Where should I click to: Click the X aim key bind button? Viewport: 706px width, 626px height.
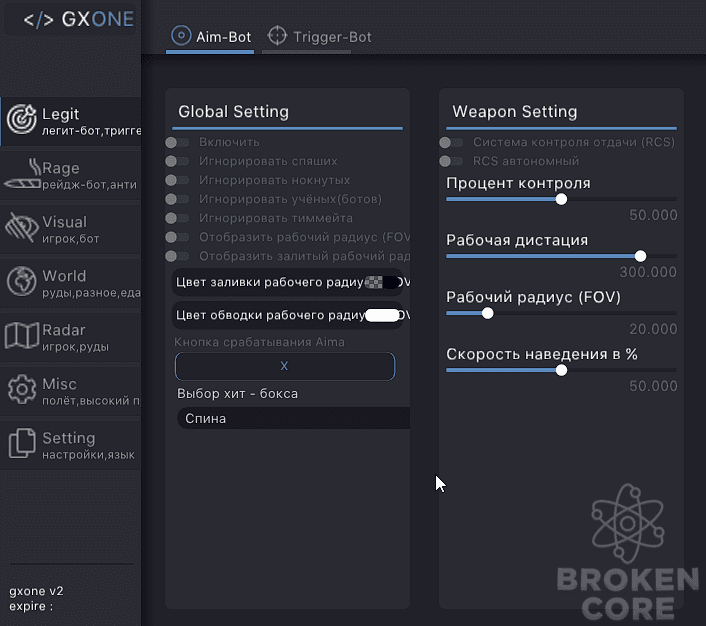click(x=285, y=366)
